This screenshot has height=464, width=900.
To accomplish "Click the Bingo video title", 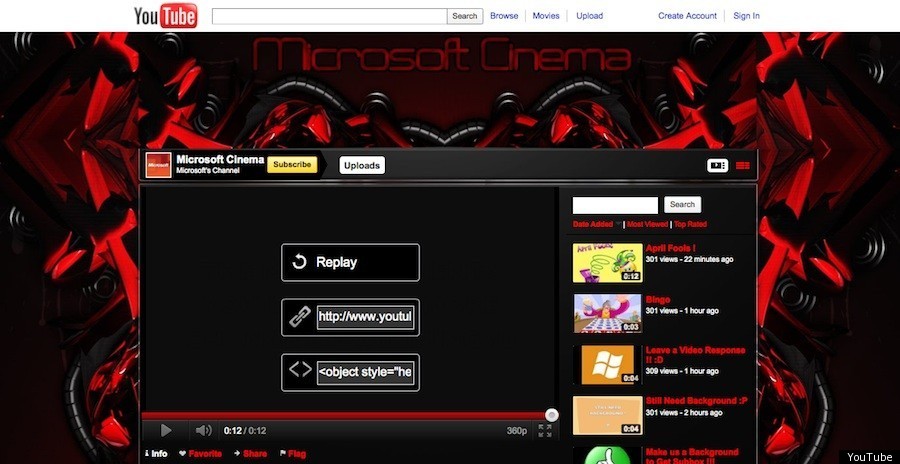I will pos(658,299).
